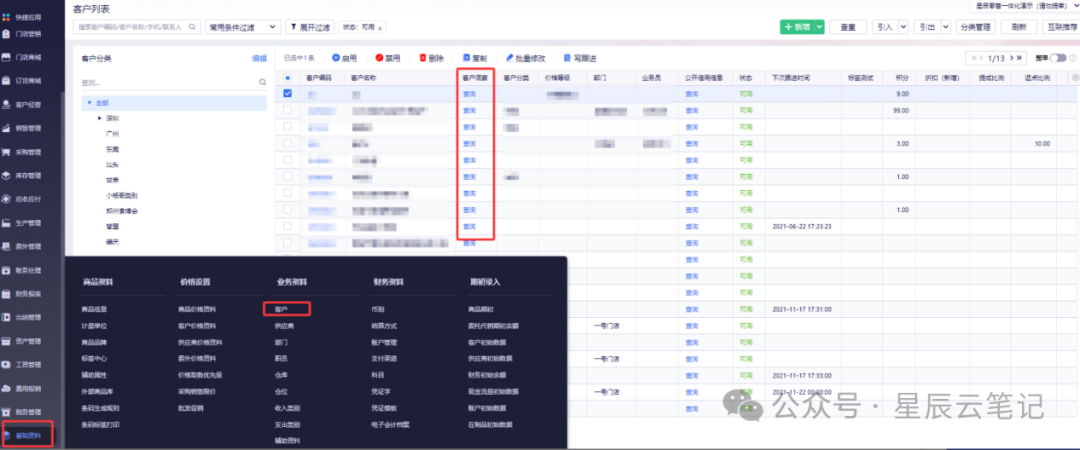The image size is (1080, 450).
Task: Click the 分类管理 button
Action: [x=975, y=27]
